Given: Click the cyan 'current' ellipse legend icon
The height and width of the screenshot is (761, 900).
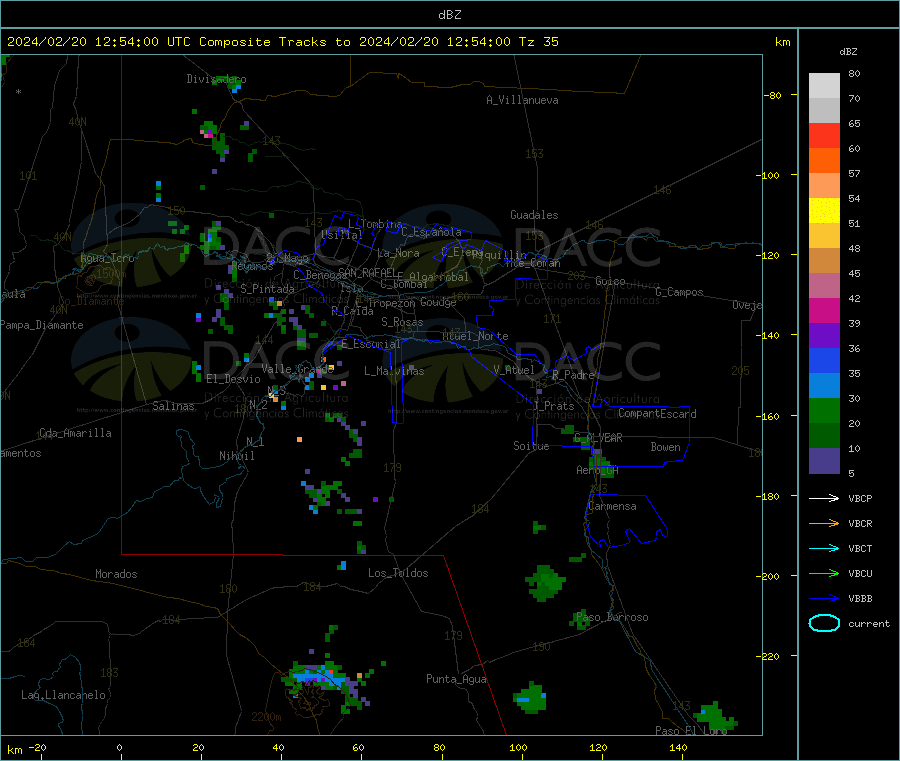Looking at the screenshot, I should [824, 623].
